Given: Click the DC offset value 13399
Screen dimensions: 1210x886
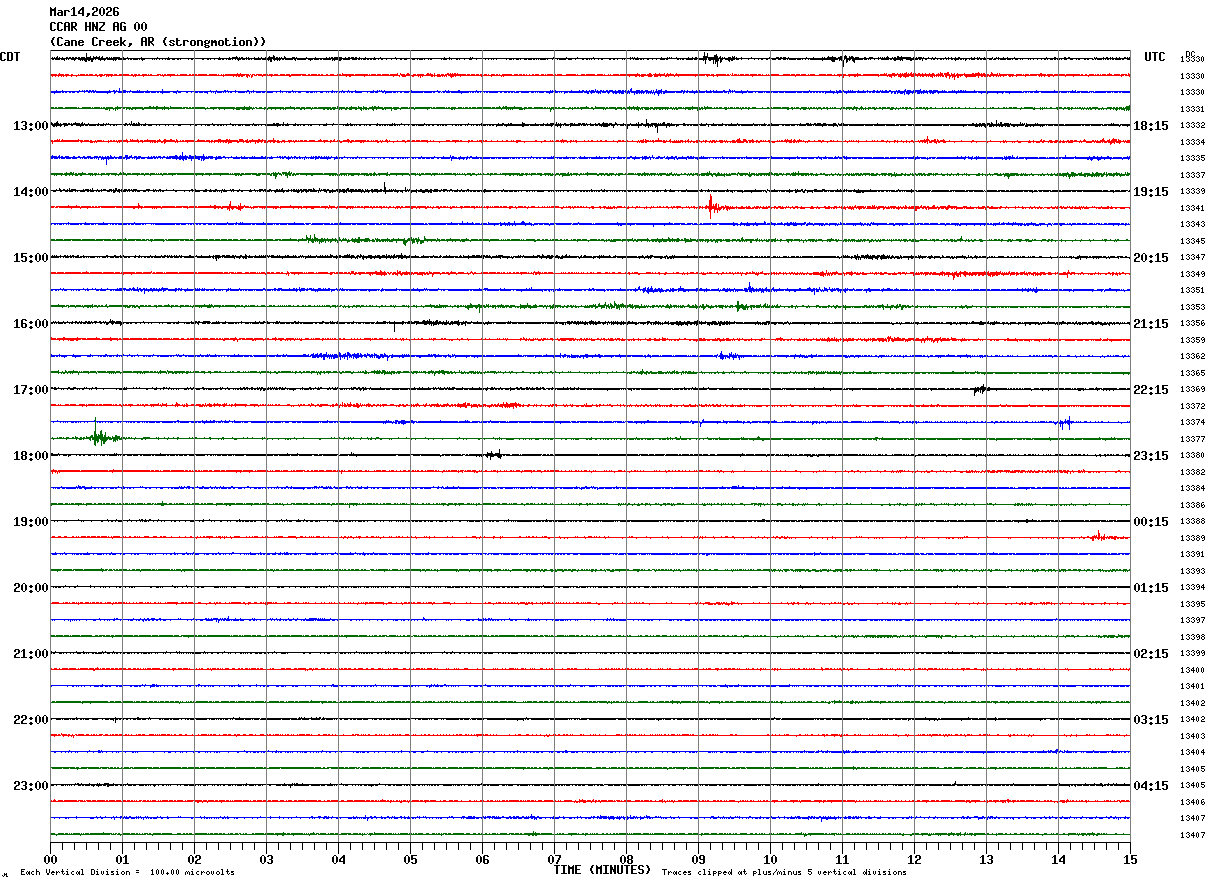Looking at the screenshot, I should pos(1192,654).
